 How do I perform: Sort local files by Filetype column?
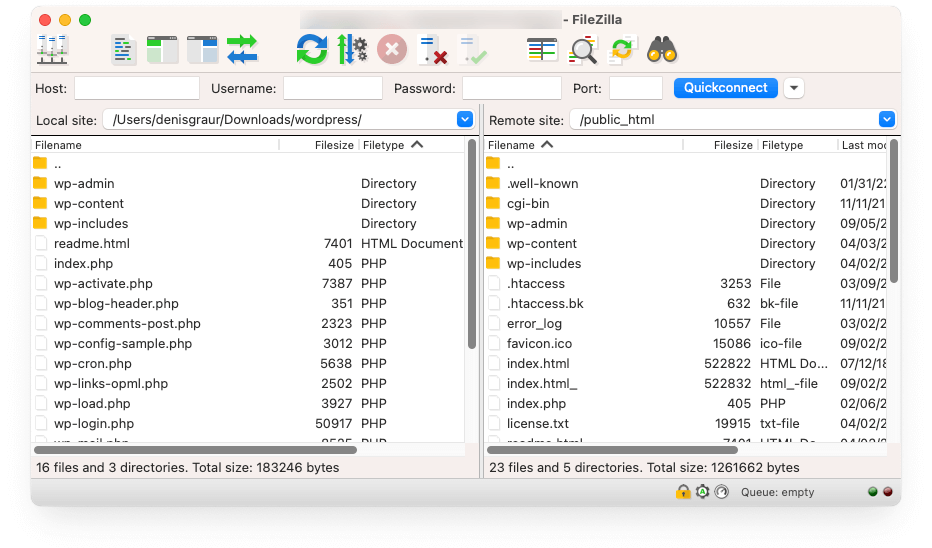tap(383, 145)
